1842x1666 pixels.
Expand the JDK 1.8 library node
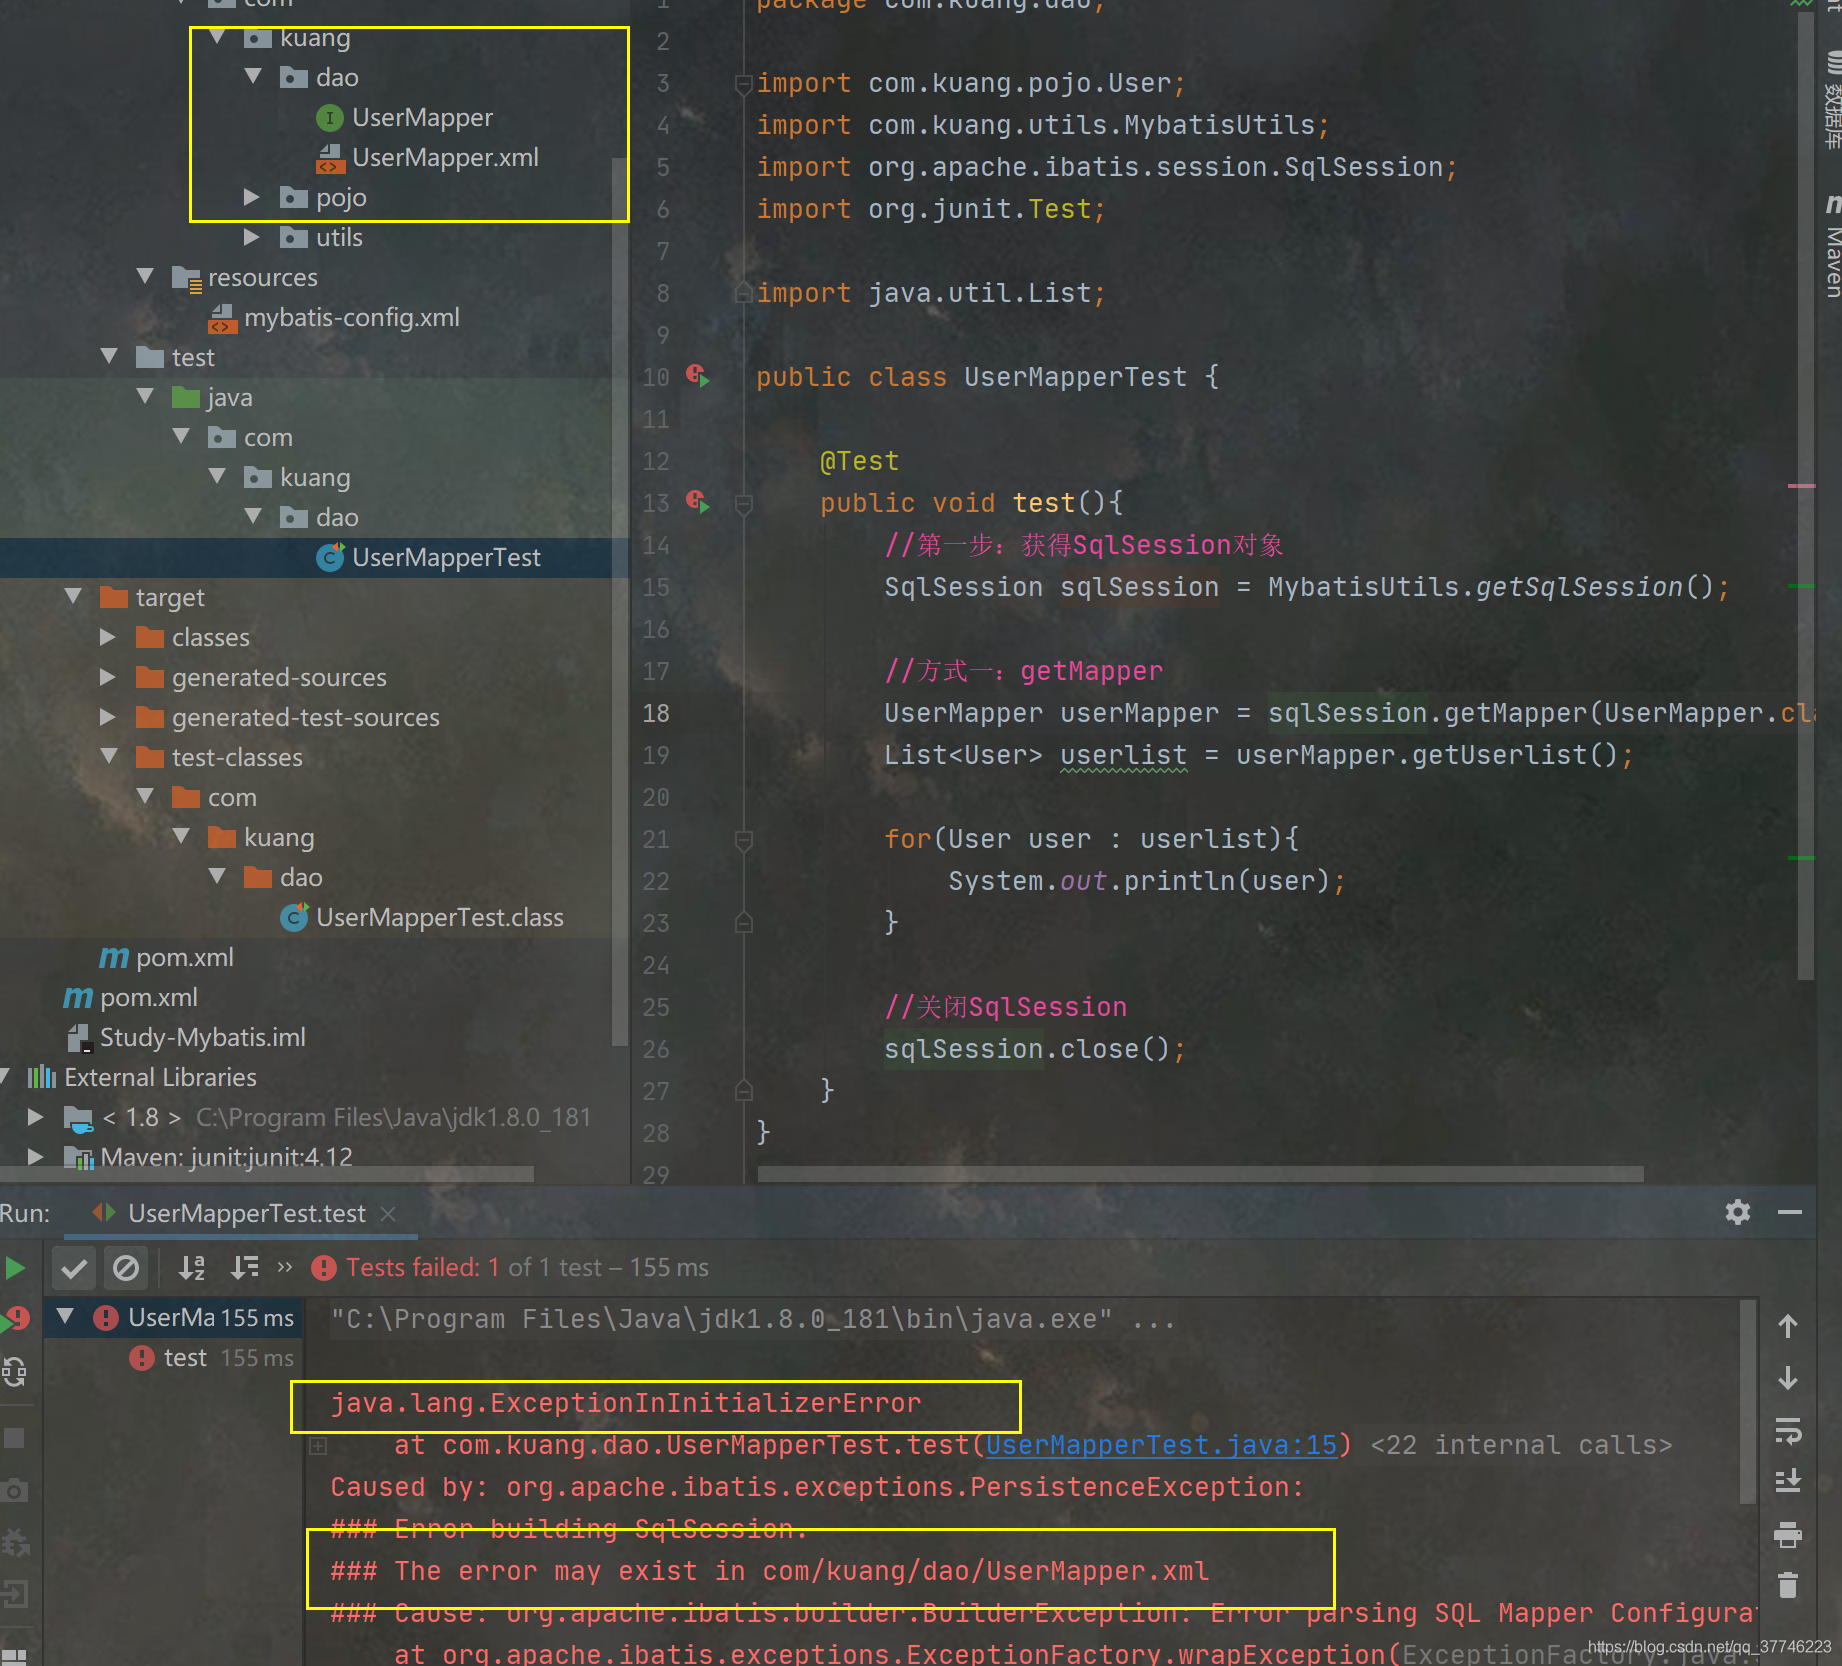pos(36,1117)
